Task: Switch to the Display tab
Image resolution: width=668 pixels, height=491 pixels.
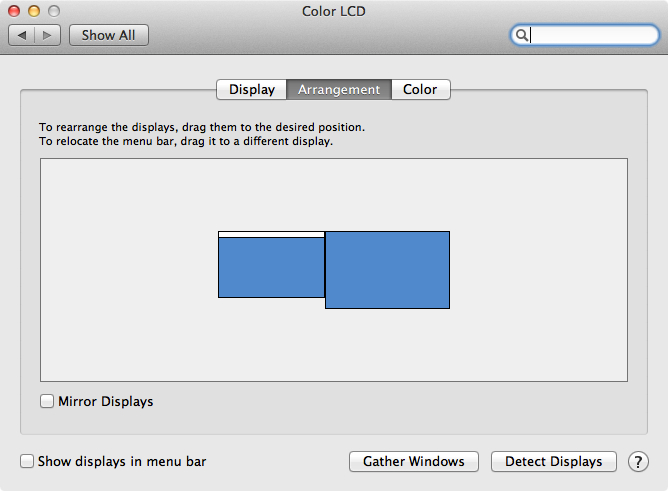Action: (252, 89)
